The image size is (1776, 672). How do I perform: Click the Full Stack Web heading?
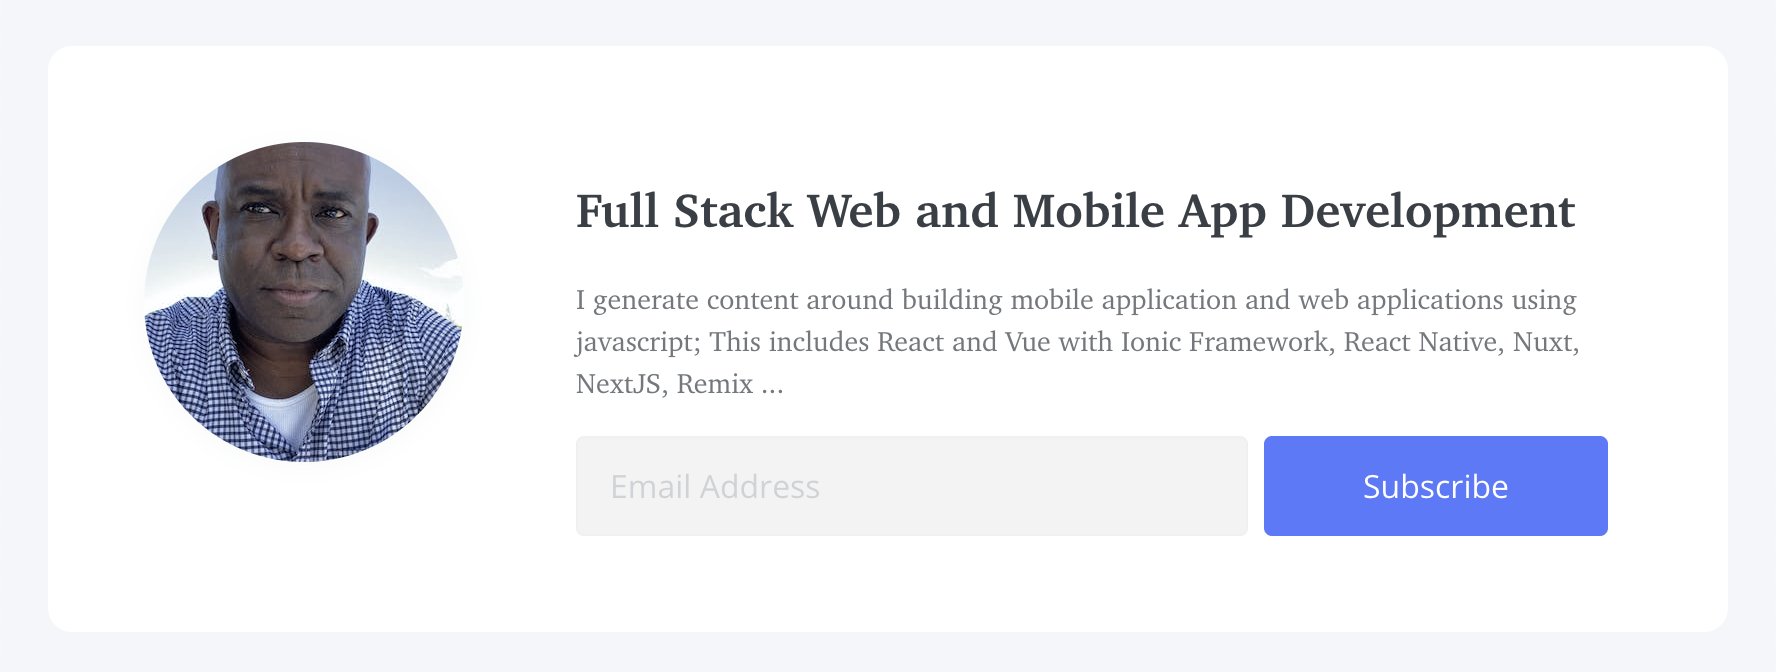coord(1075,212)
